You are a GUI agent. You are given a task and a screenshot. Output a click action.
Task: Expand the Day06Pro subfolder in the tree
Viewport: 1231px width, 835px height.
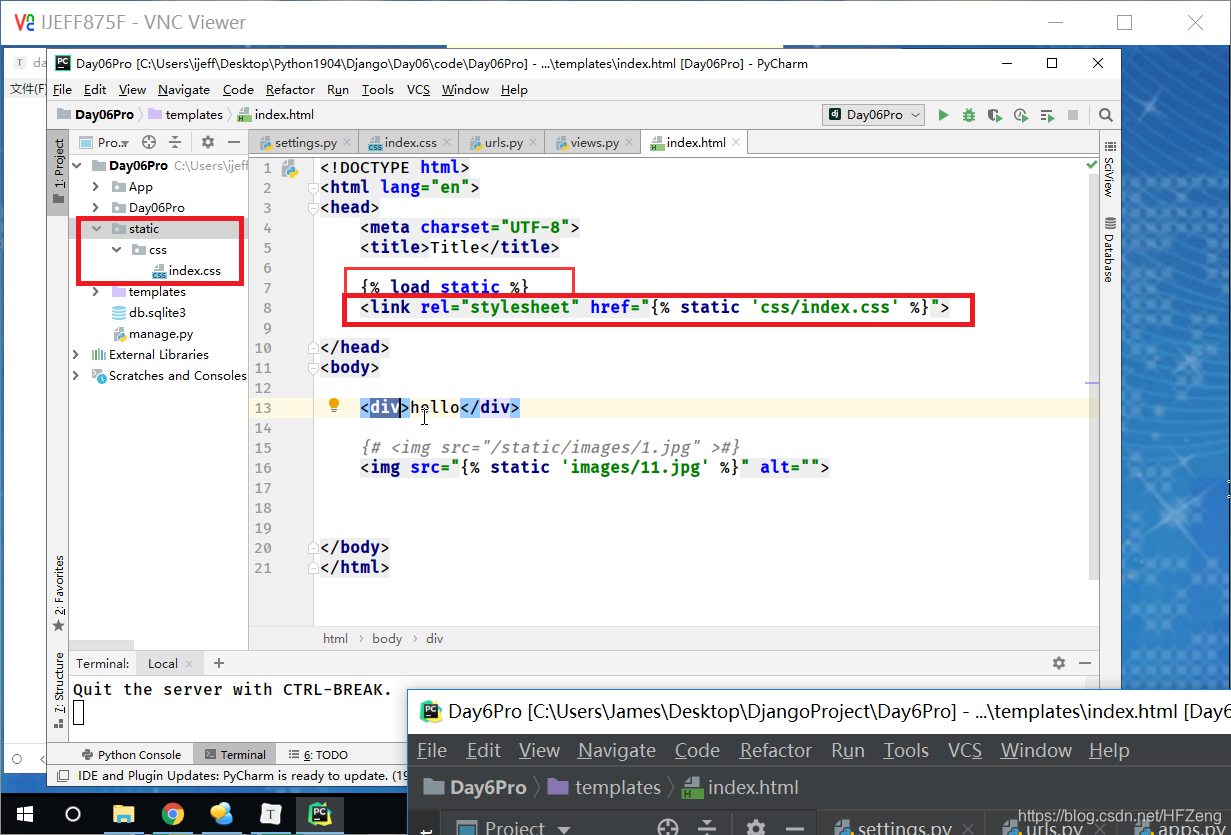click(x=96, y=208)
